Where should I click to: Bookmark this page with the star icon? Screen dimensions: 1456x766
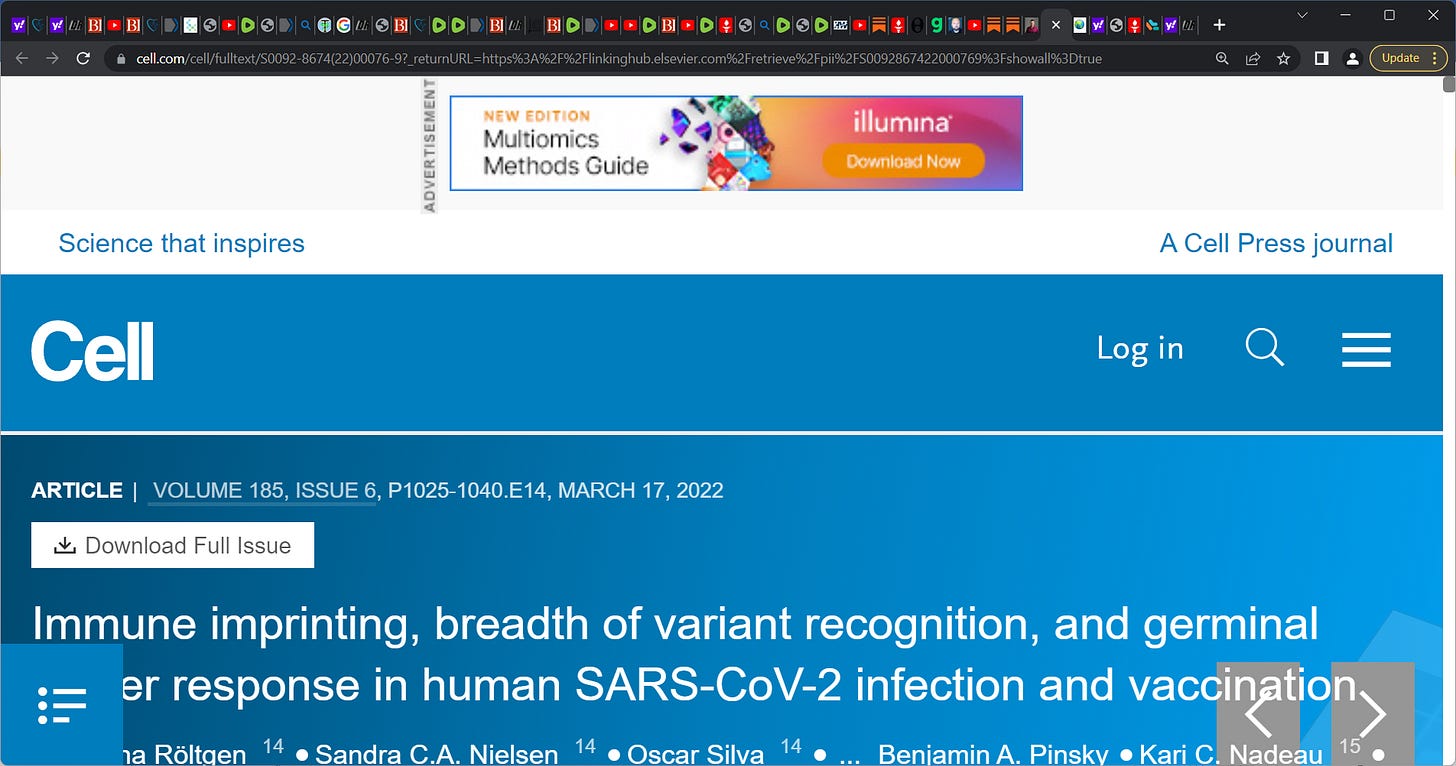1283,59
